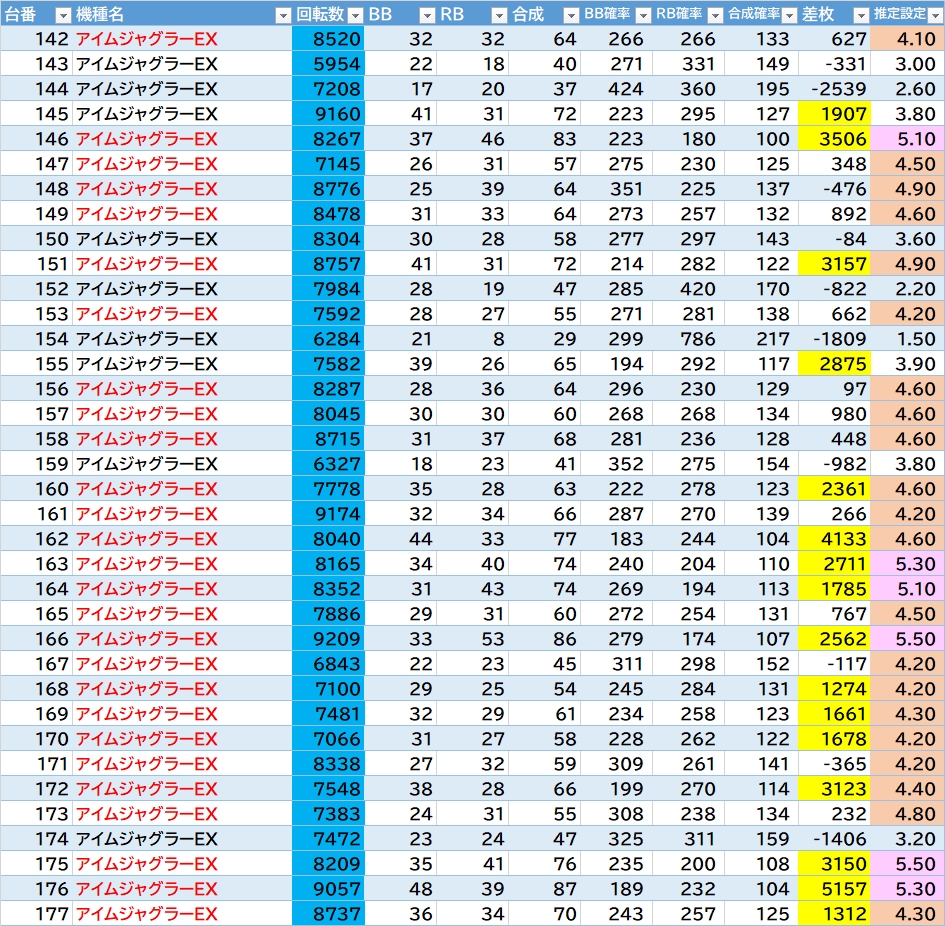Select 合成 cell 86 in row 166
The image size is (945, 926).
pos(544,638)
